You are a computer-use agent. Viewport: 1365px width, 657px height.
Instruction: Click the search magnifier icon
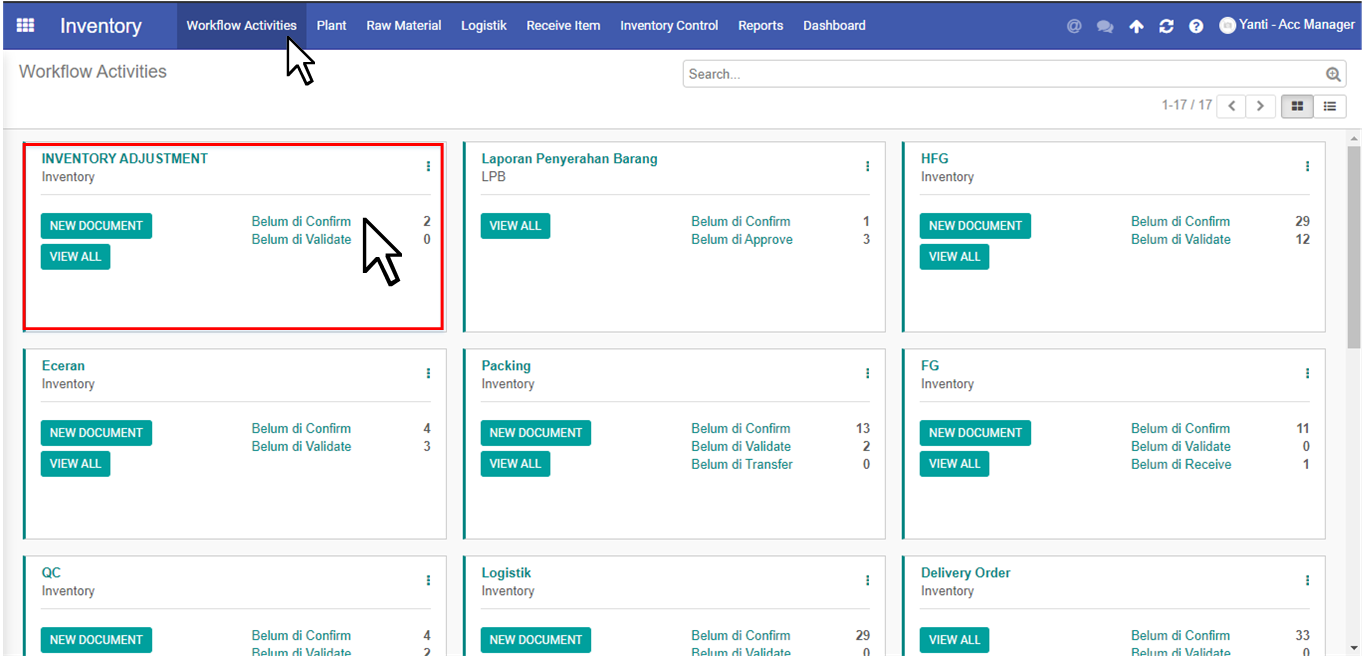point(1333,74)
